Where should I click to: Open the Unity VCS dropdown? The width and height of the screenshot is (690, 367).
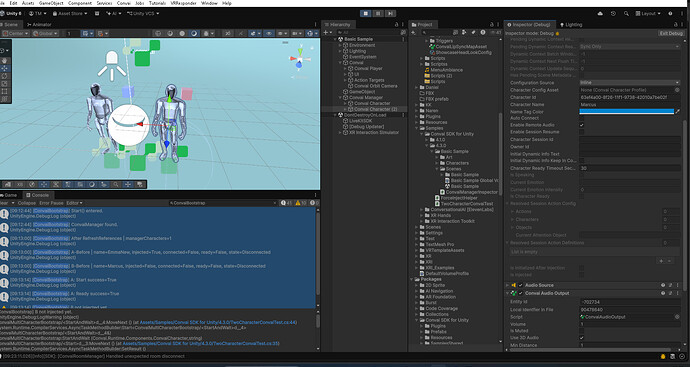[143, 14]
